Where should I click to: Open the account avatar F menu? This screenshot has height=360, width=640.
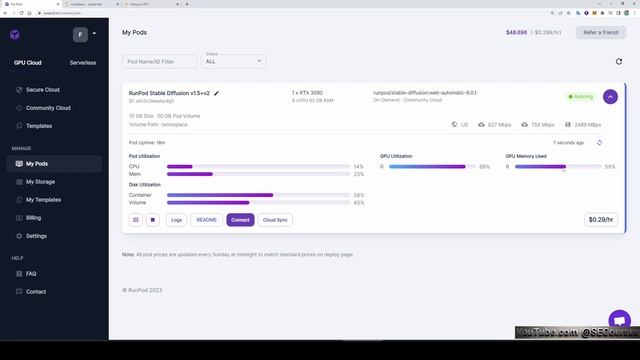point(80,35)
